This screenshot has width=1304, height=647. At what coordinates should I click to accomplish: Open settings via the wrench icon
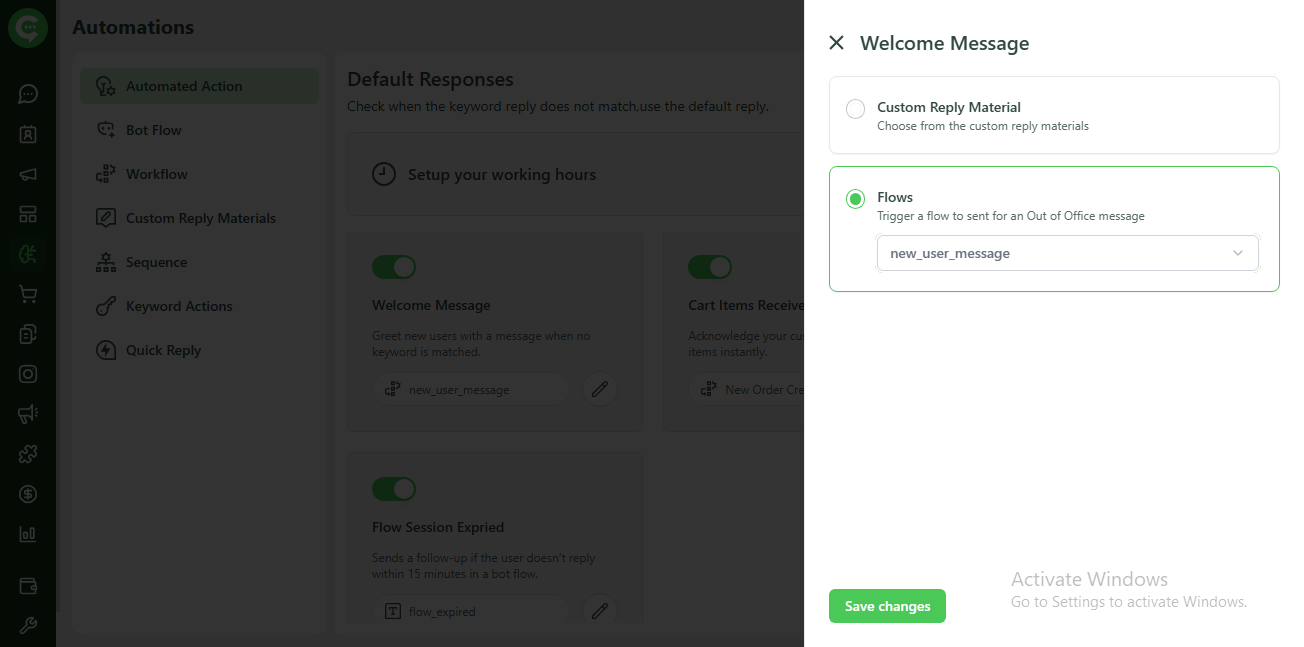coord(28,624)
